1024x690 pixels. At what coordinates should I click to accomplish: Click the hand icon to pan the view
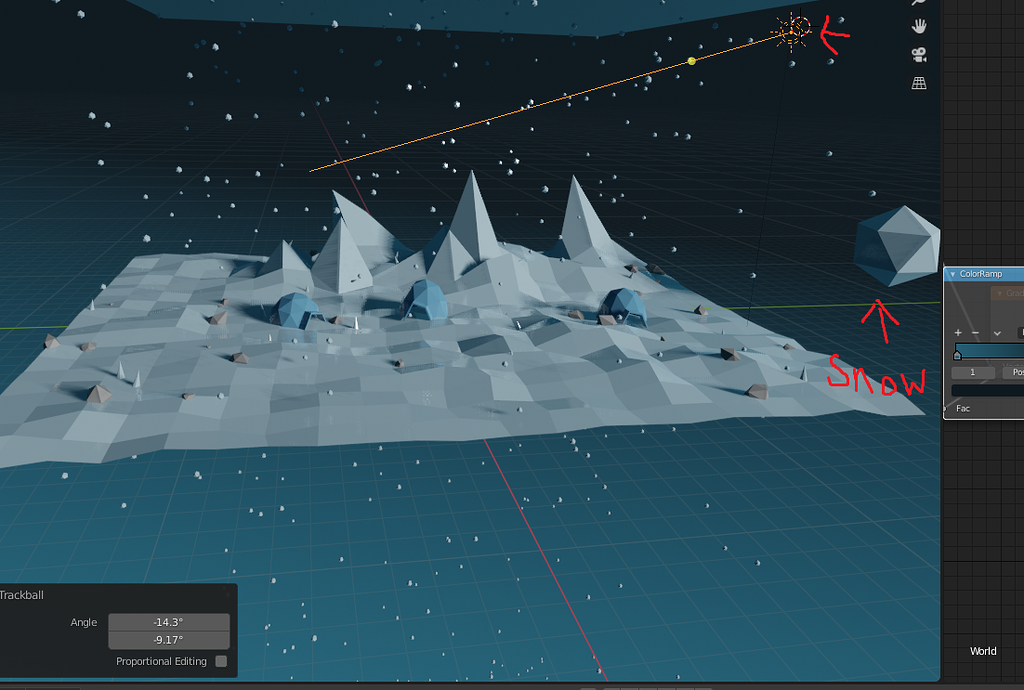[918, 27]
